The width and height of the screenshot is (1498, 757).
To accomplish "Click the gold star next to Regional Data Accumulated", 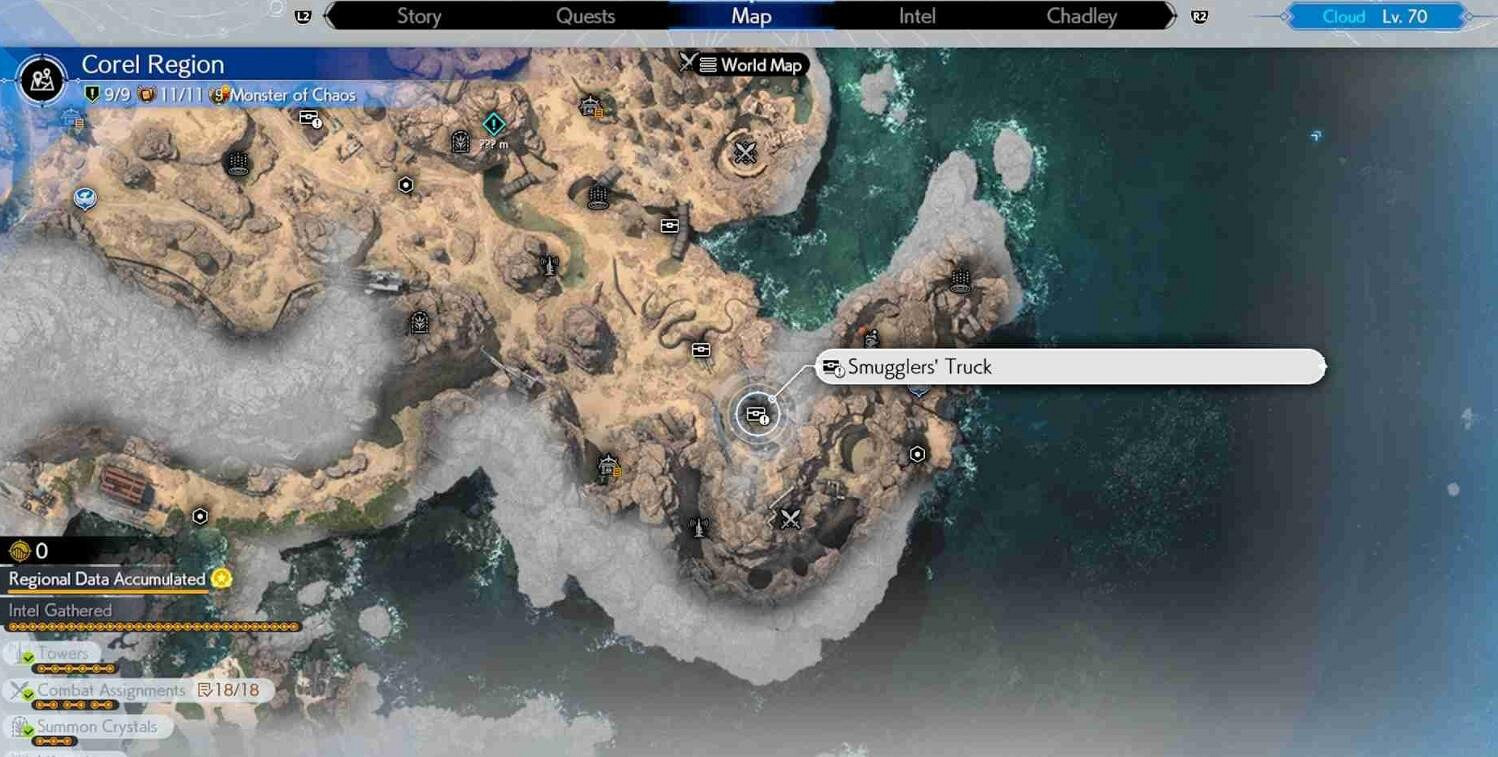I will pyautogui.click(x=221, y=579).
